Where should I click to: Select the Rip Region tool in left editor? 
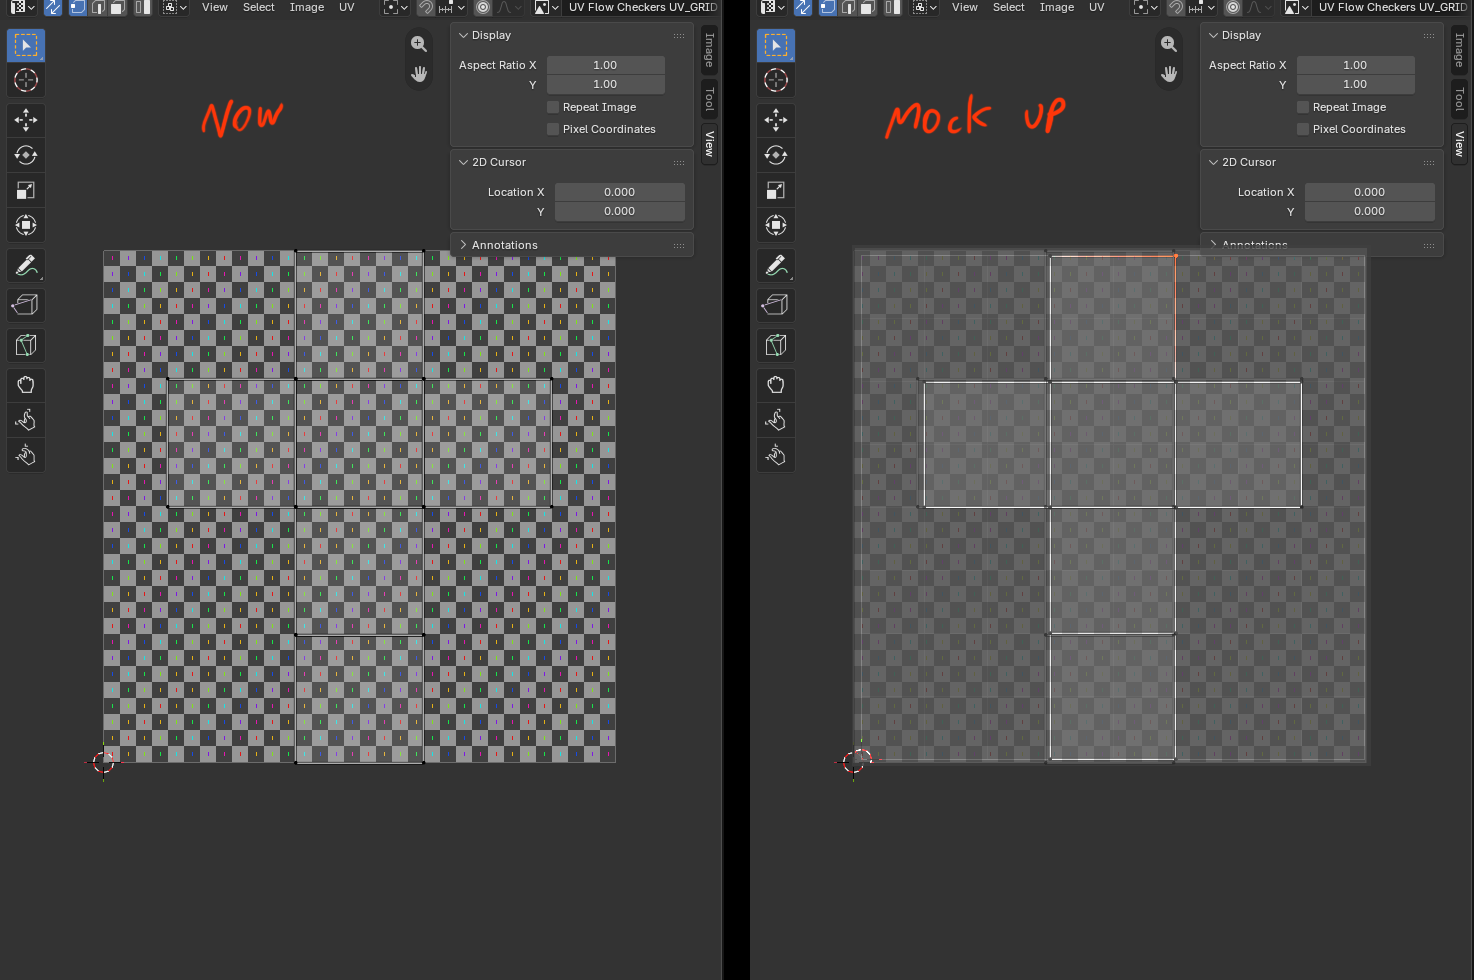(x=26, y=305)
